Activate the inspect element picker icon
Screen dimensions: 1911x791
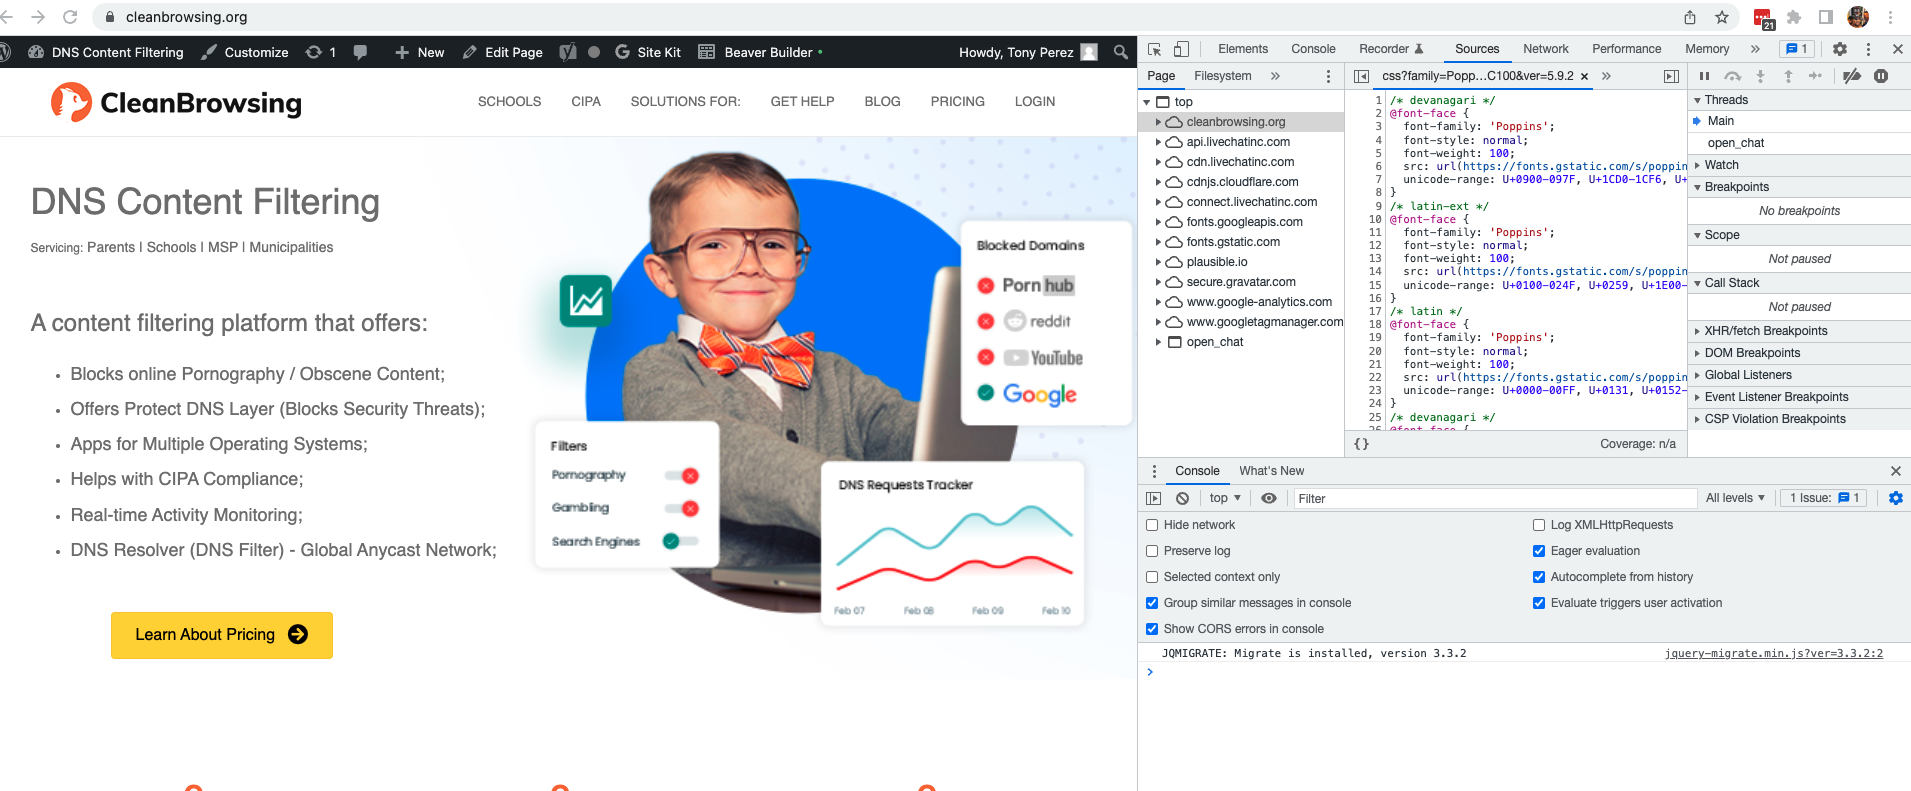point(1155,49)
